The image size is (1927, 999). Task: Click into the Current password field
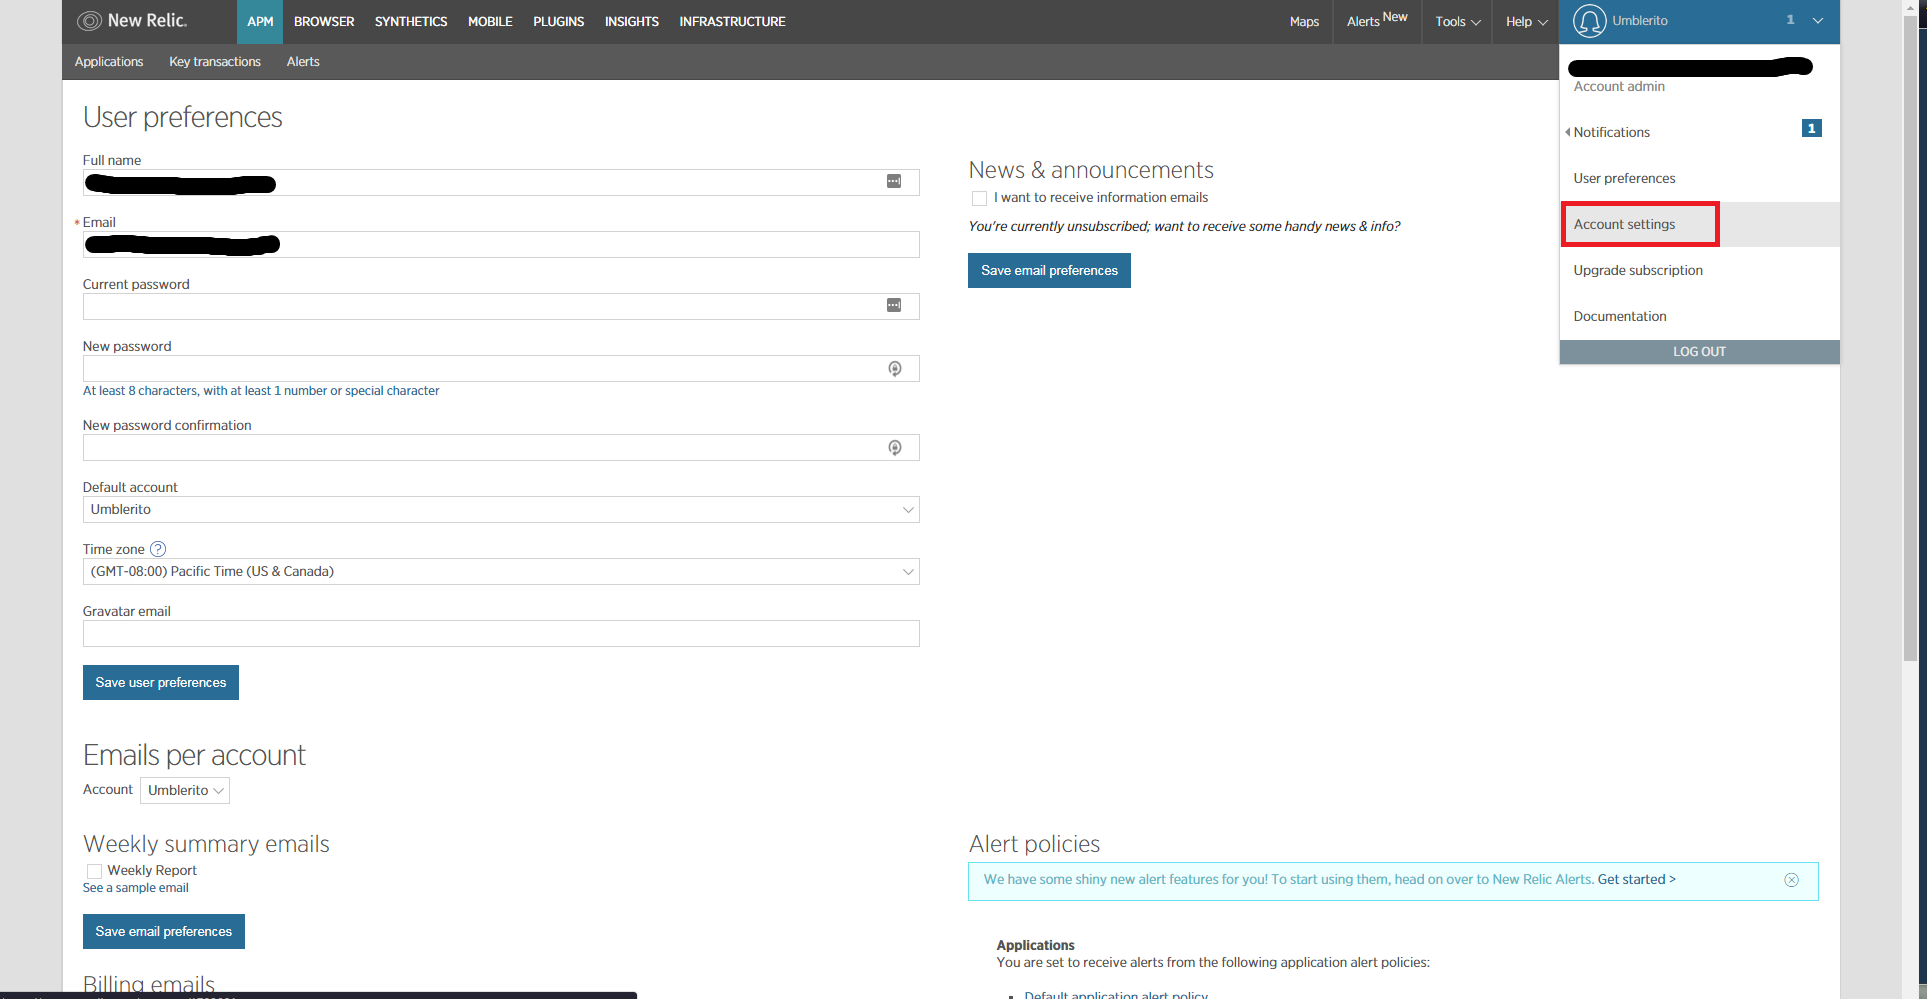point(501,307)
